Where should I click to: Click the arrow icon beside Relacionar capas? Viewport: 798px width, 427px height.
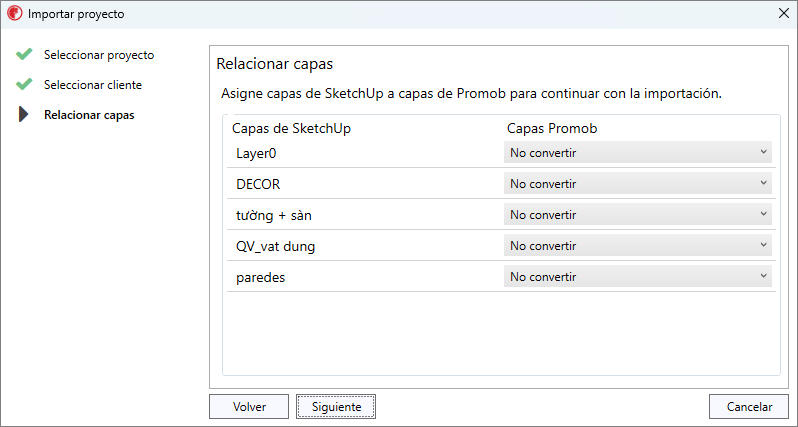[x=25, y=115]
